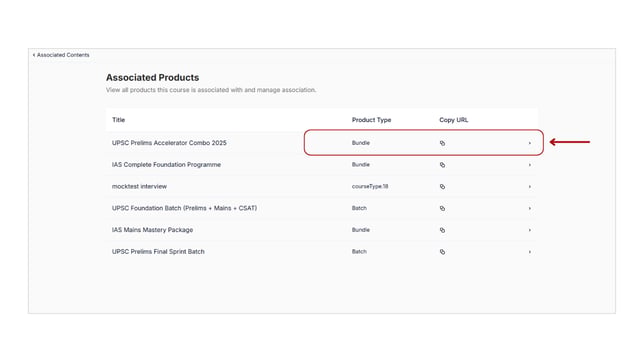
Task: Open chevron for UPSC Prelims Accelerator Combo 2025
Action: [x=530, y=143]
